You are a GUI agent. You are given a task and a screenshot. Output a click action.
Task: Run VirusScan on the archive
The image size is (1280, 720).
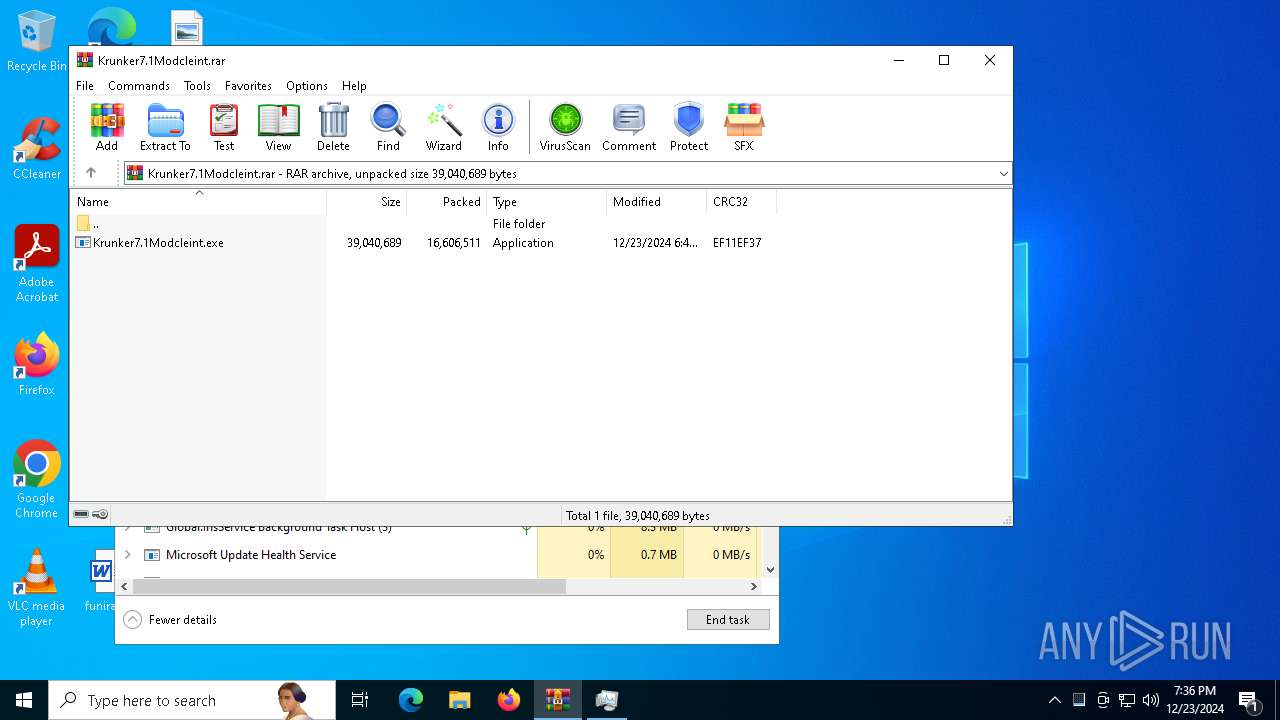click(565, 127)
